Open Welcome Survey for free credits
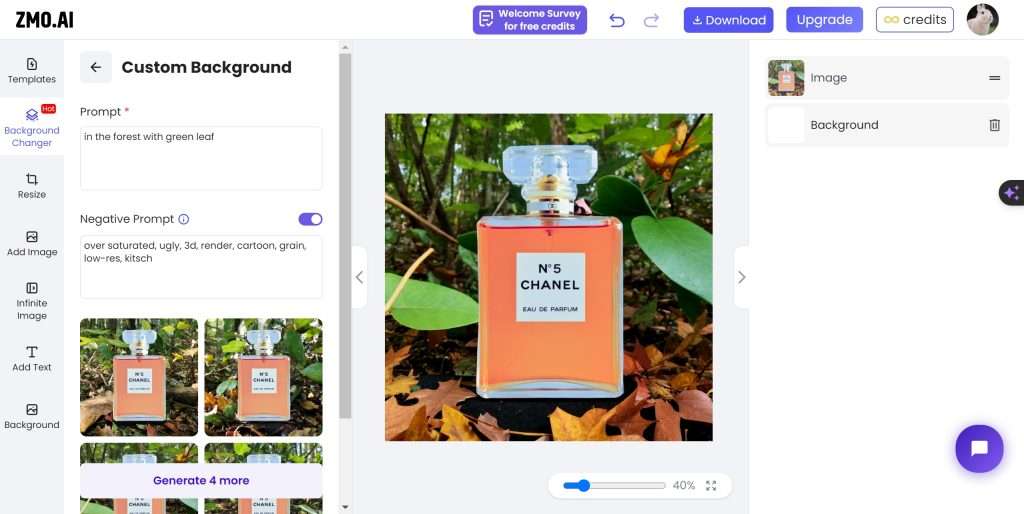This screenshot has height=514, width=1024. tap(530, 20)
